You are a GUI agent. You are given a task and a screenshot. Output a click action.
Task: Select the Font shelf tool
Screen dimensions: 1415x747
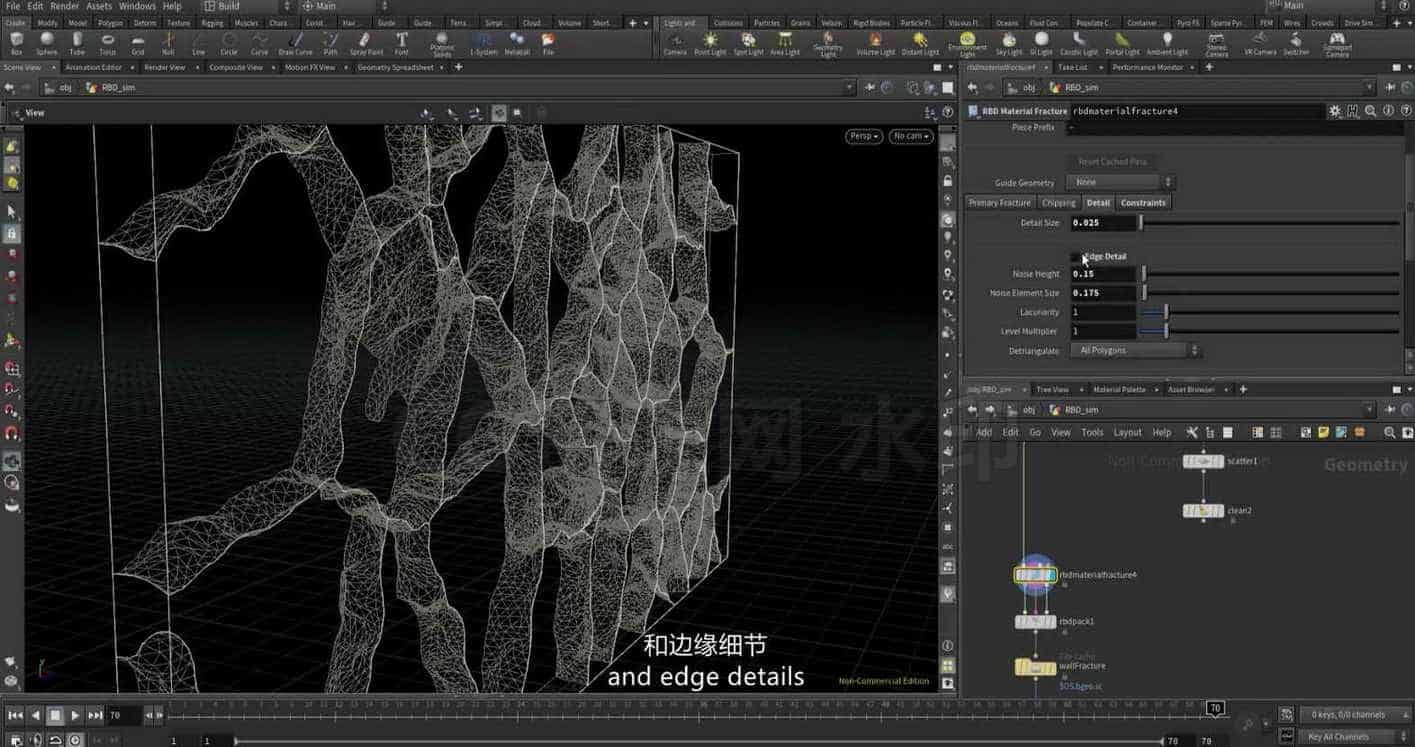pos(401,43)
